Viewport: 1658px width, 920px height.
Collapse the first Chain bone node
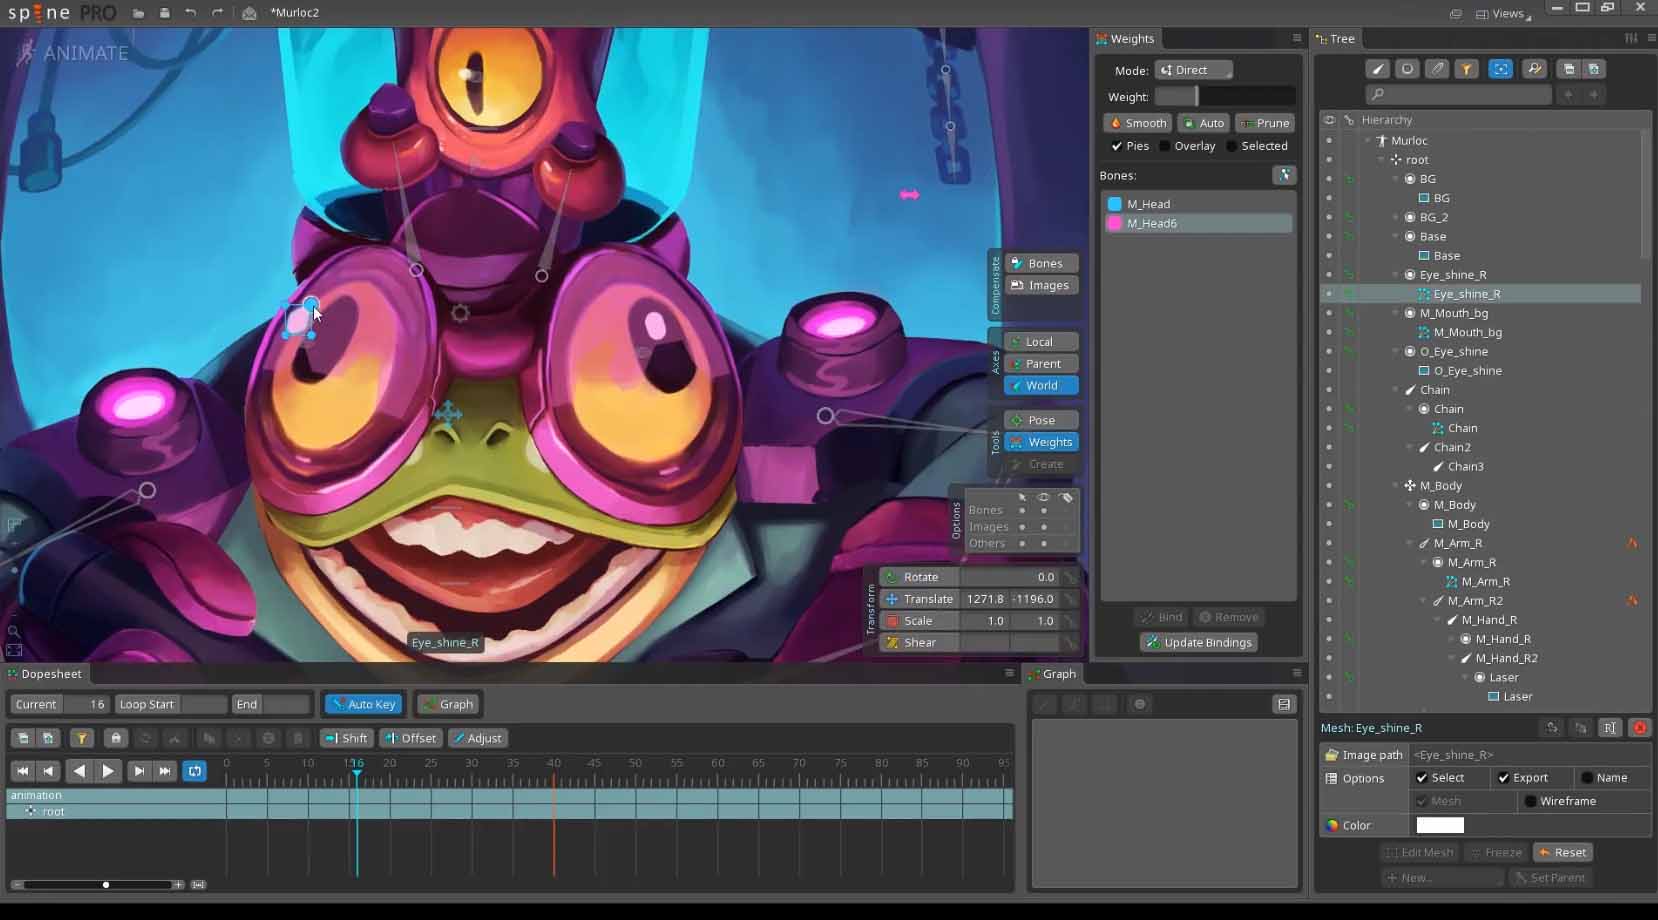(1396, 390)
